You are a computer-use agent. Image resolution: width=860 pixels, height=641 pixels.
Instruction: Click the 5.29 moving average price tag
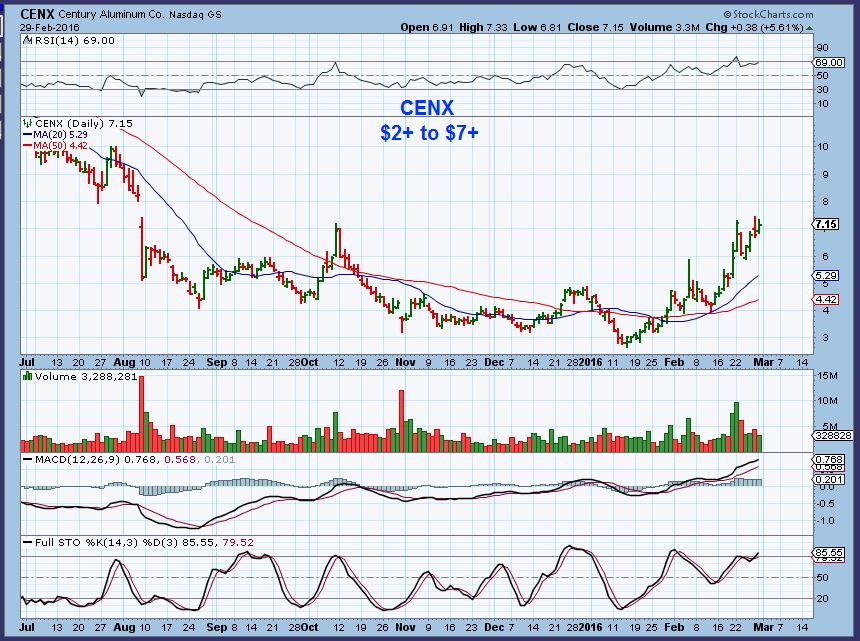point(825,276)
